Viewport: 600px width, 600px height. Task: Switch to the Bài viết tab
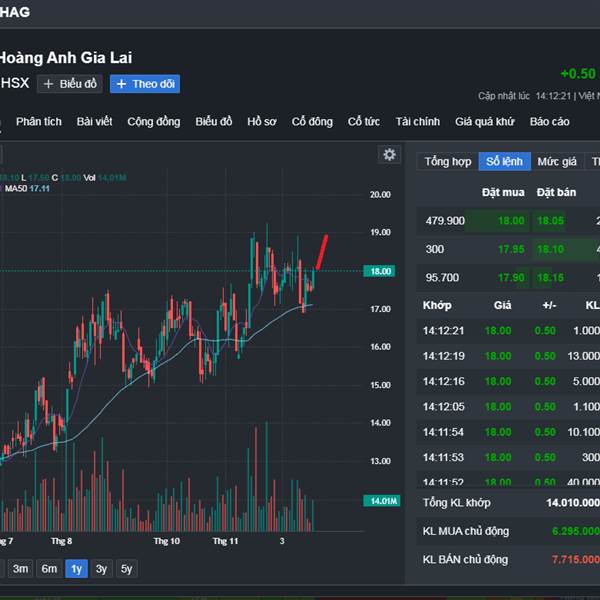[95, 121]
